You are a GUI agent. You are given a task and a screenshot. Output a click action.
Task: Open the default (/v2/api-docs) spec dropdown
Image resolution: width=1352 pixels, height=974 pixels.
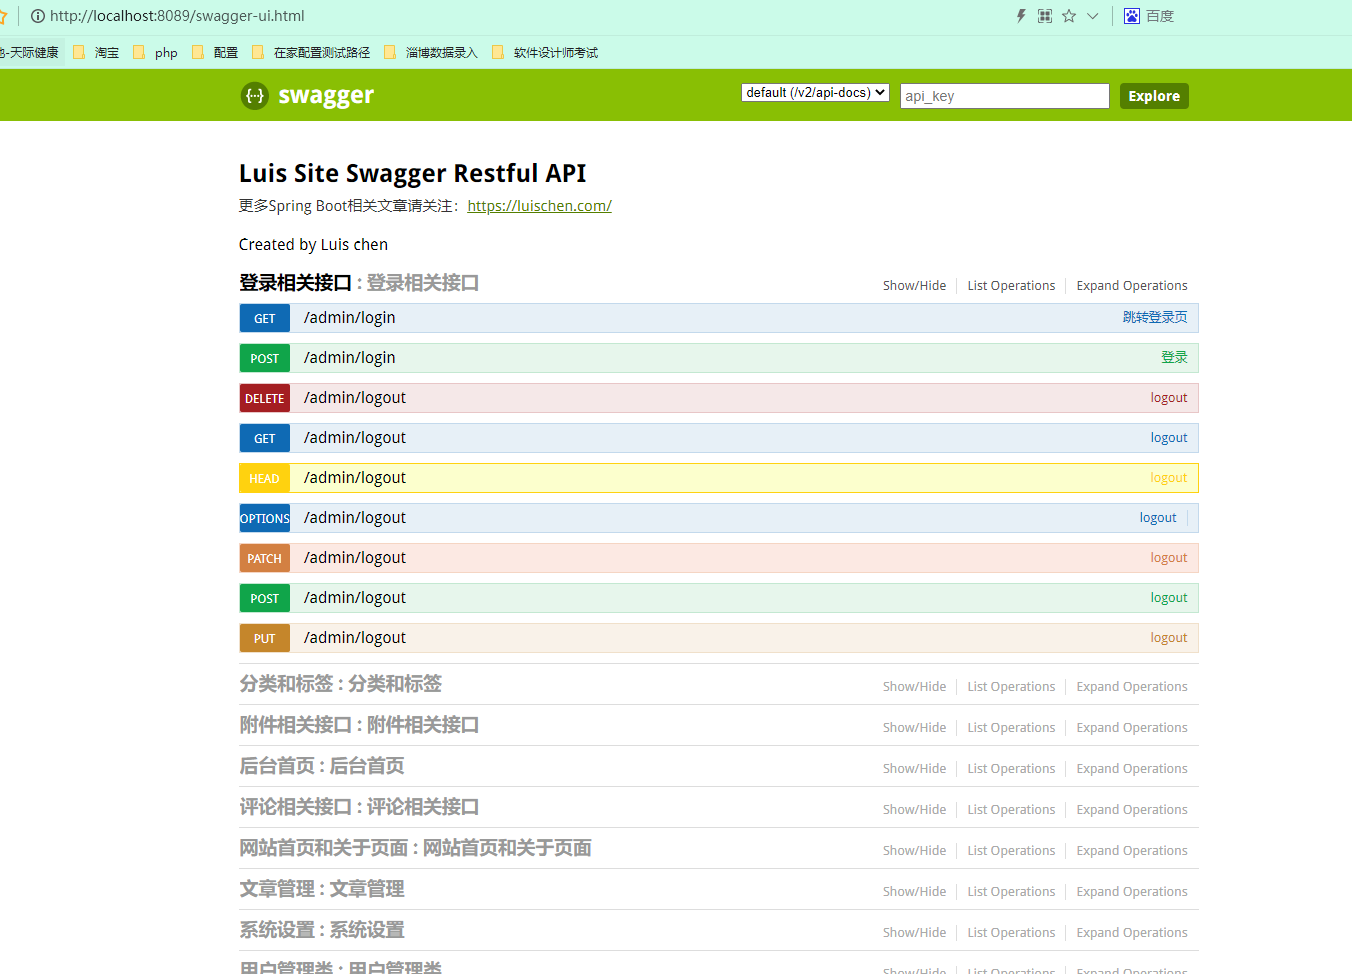click(x=815, y=93)
